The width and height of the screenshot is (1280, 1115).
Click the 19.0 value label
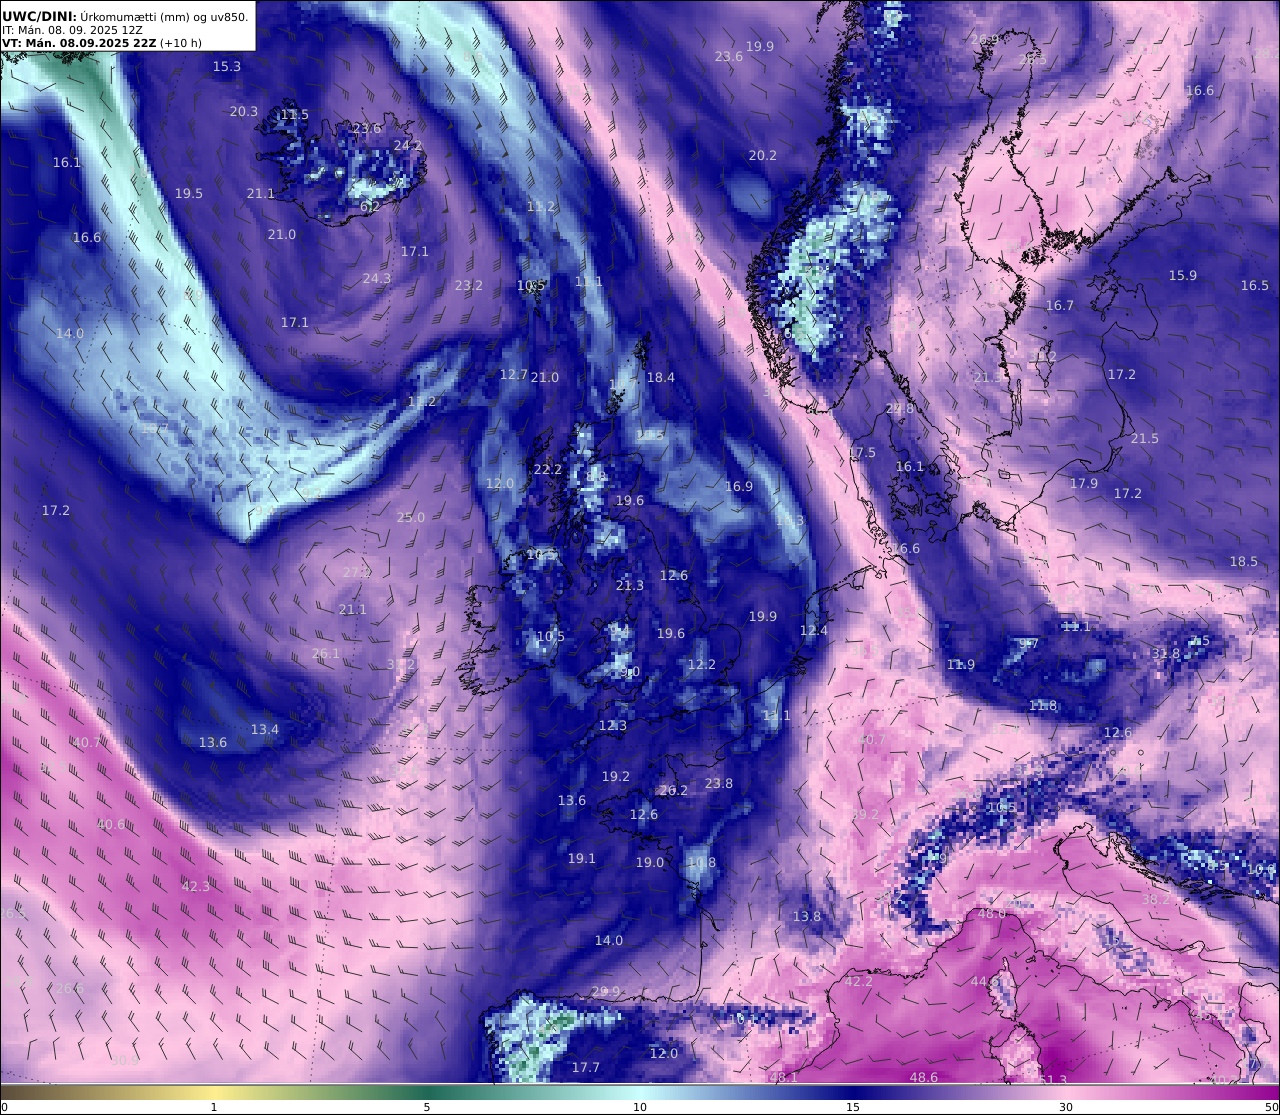(x=650, y=863)
